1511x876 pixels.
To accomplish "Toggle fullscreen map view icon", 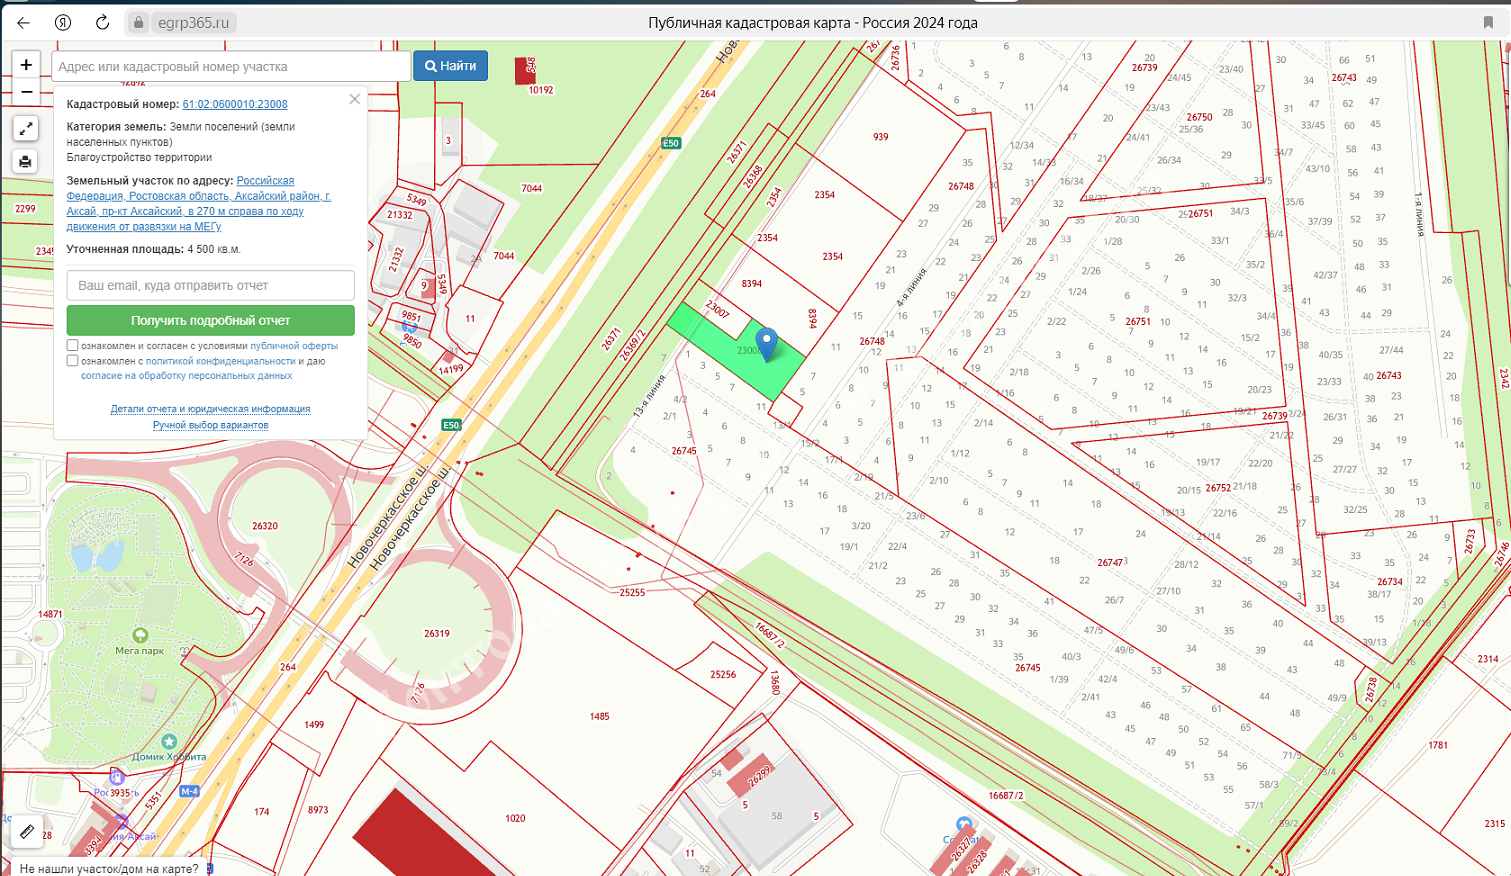I will click(x=26, y=128).
